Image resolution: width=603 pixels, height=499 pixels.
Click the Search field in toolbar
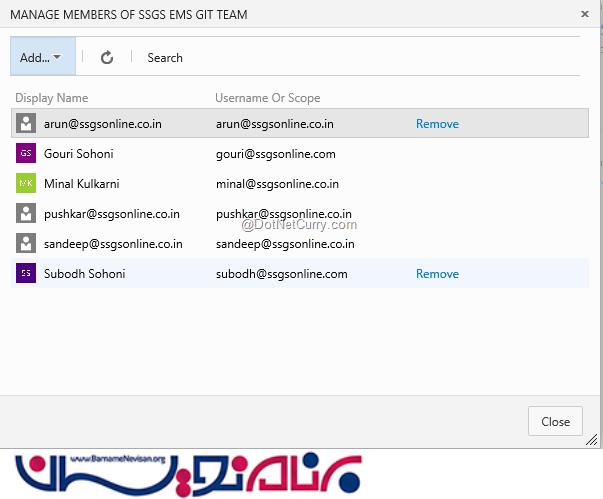pos(165,58)
